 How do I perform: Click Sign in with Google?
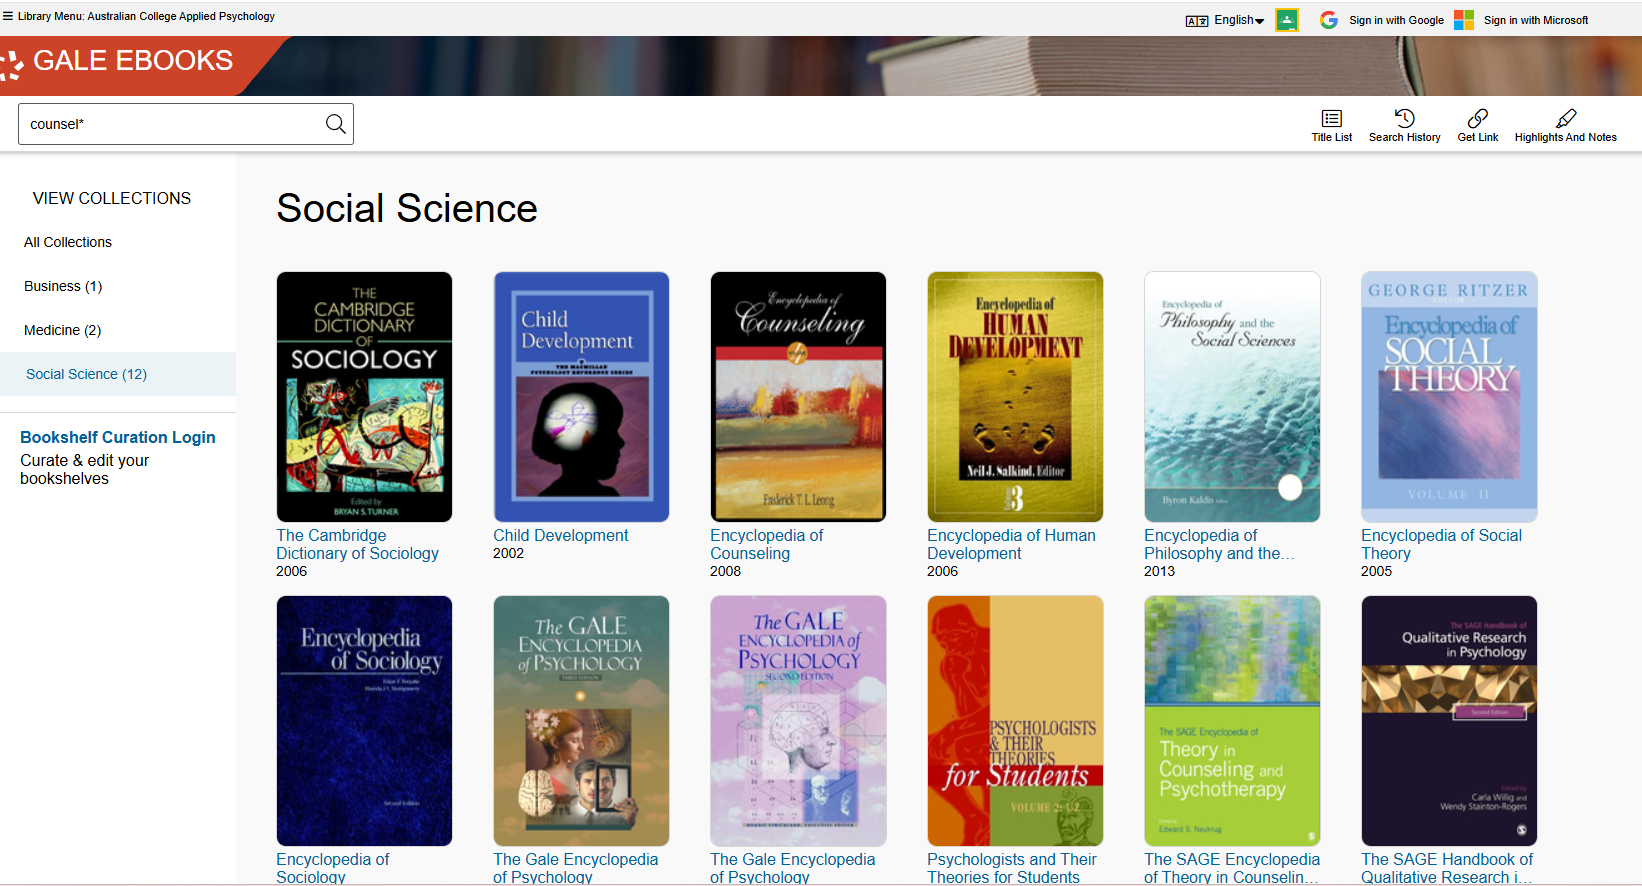[1396, 20]
